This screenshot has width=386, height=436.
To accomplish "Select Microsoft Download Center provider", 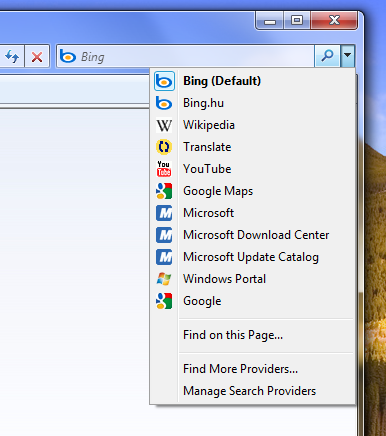I will coord(253,235).
